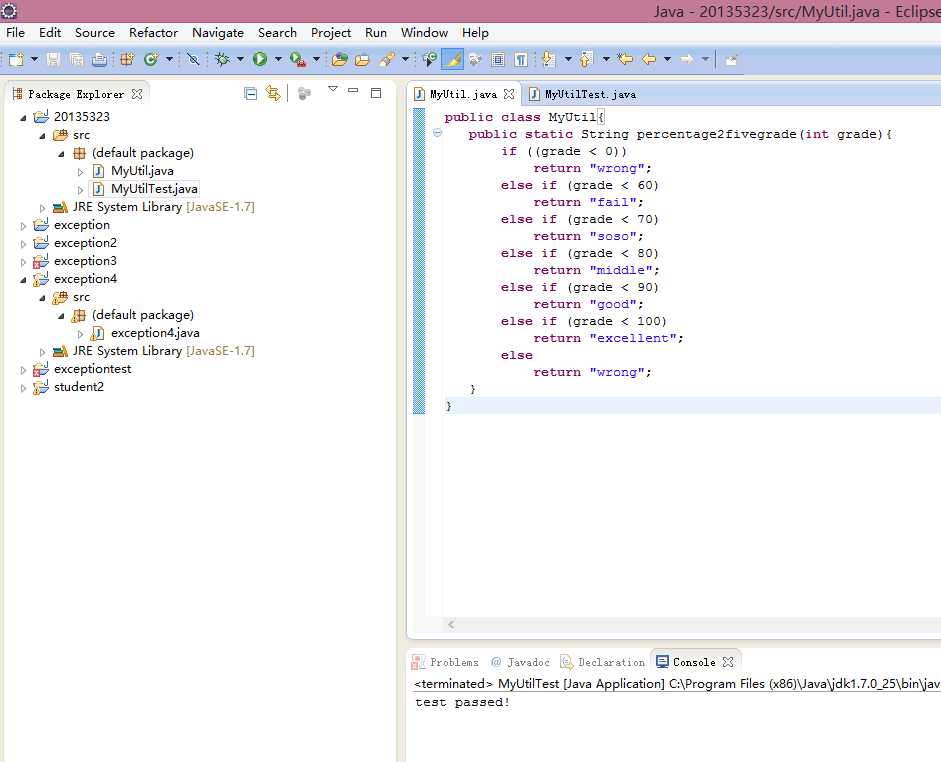Open the Package Explorer View Menu triangle
941x762 pixels.
(333, 89)
